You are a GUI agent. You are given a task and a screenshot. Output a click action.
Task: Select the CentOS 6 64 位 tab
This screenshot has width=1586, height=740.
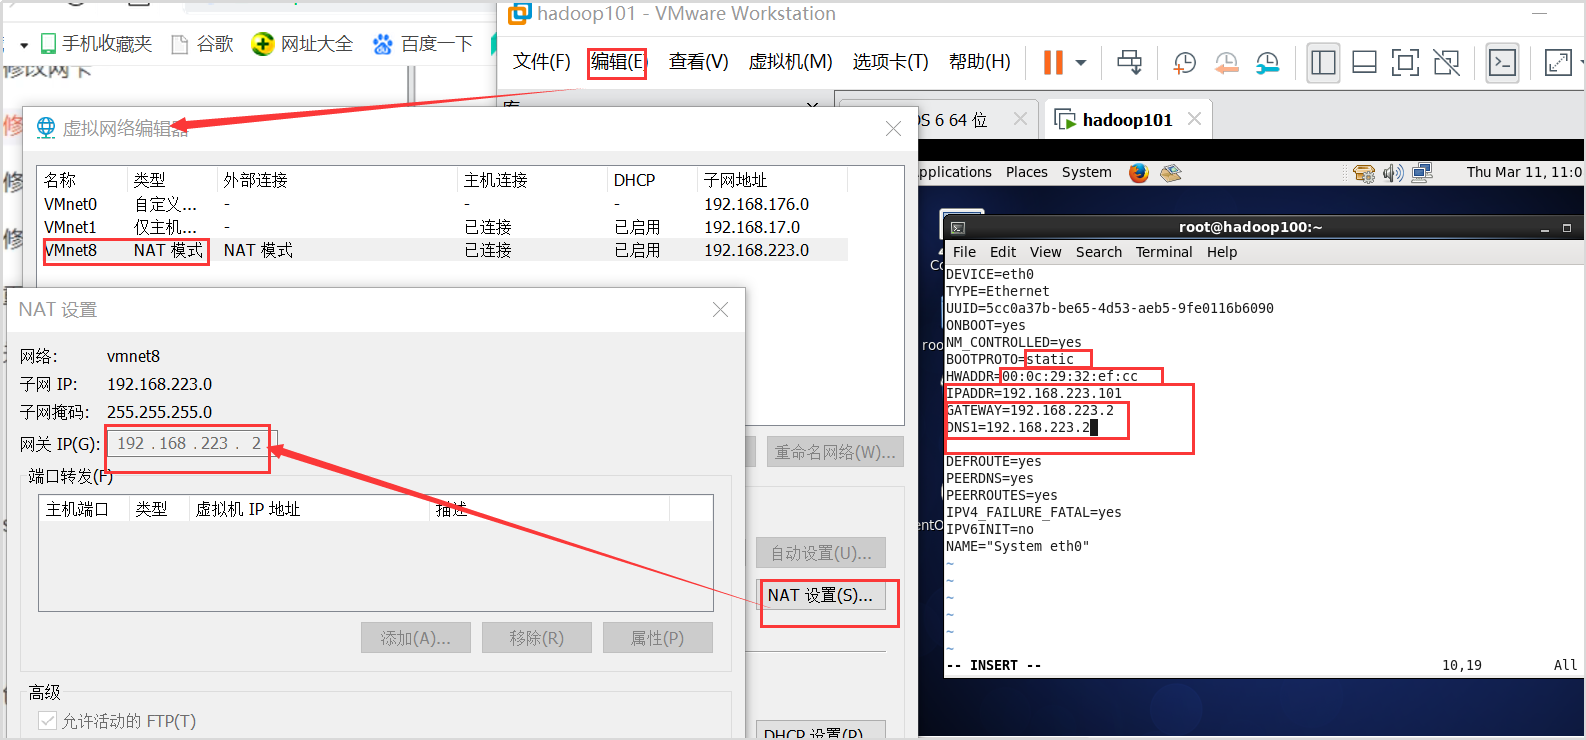[953, 120]
